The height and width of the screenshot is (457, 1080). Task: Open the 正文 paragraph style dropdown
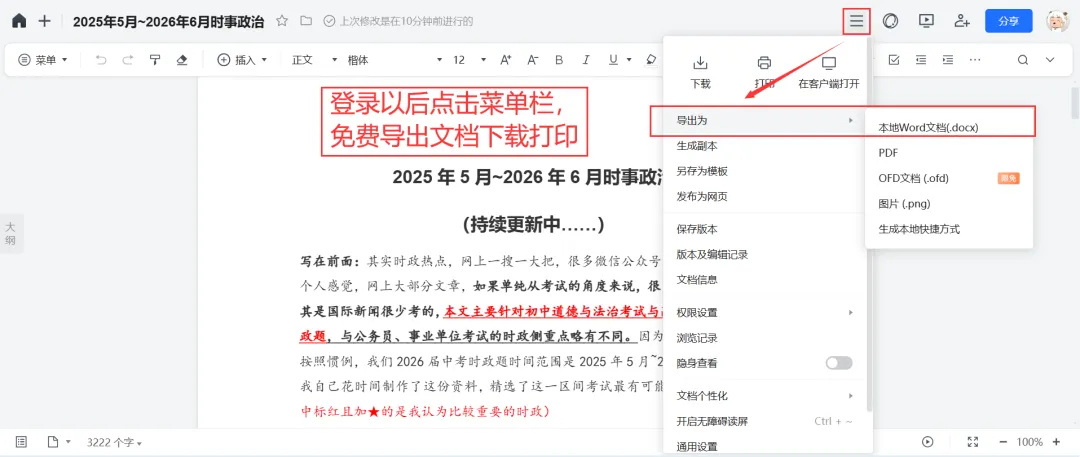(315, 60)
